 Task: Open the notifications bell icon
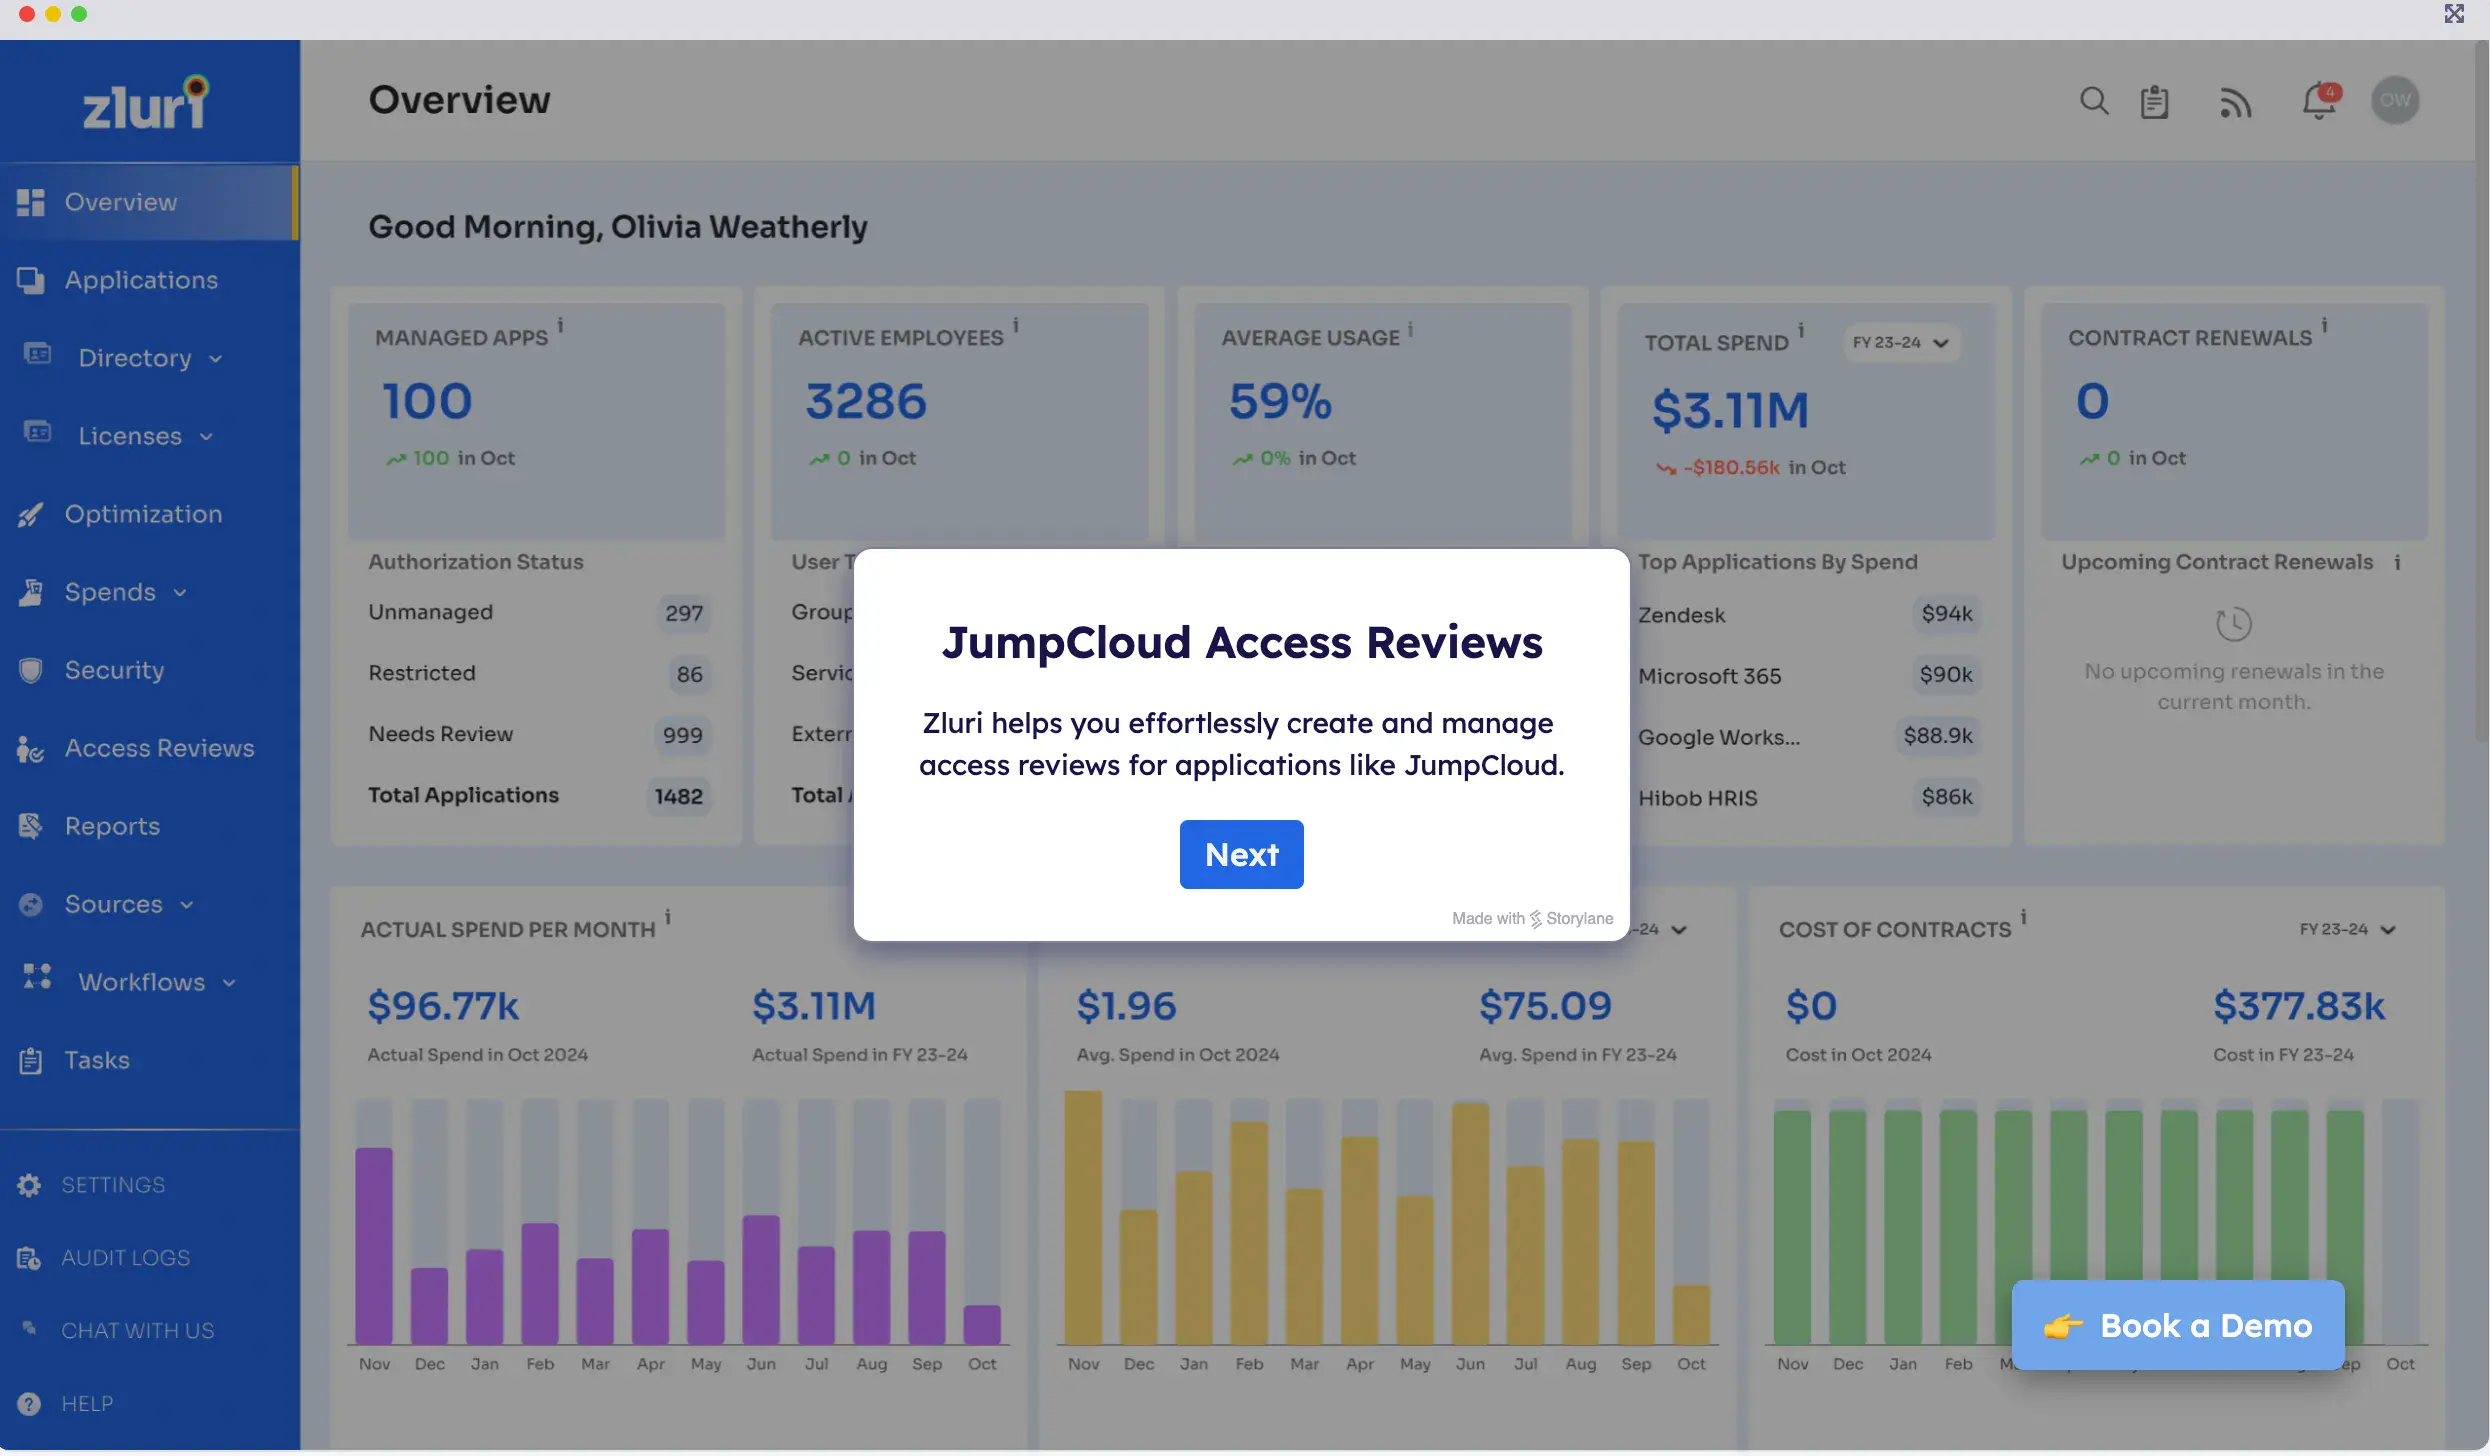tap(2319, 101)
